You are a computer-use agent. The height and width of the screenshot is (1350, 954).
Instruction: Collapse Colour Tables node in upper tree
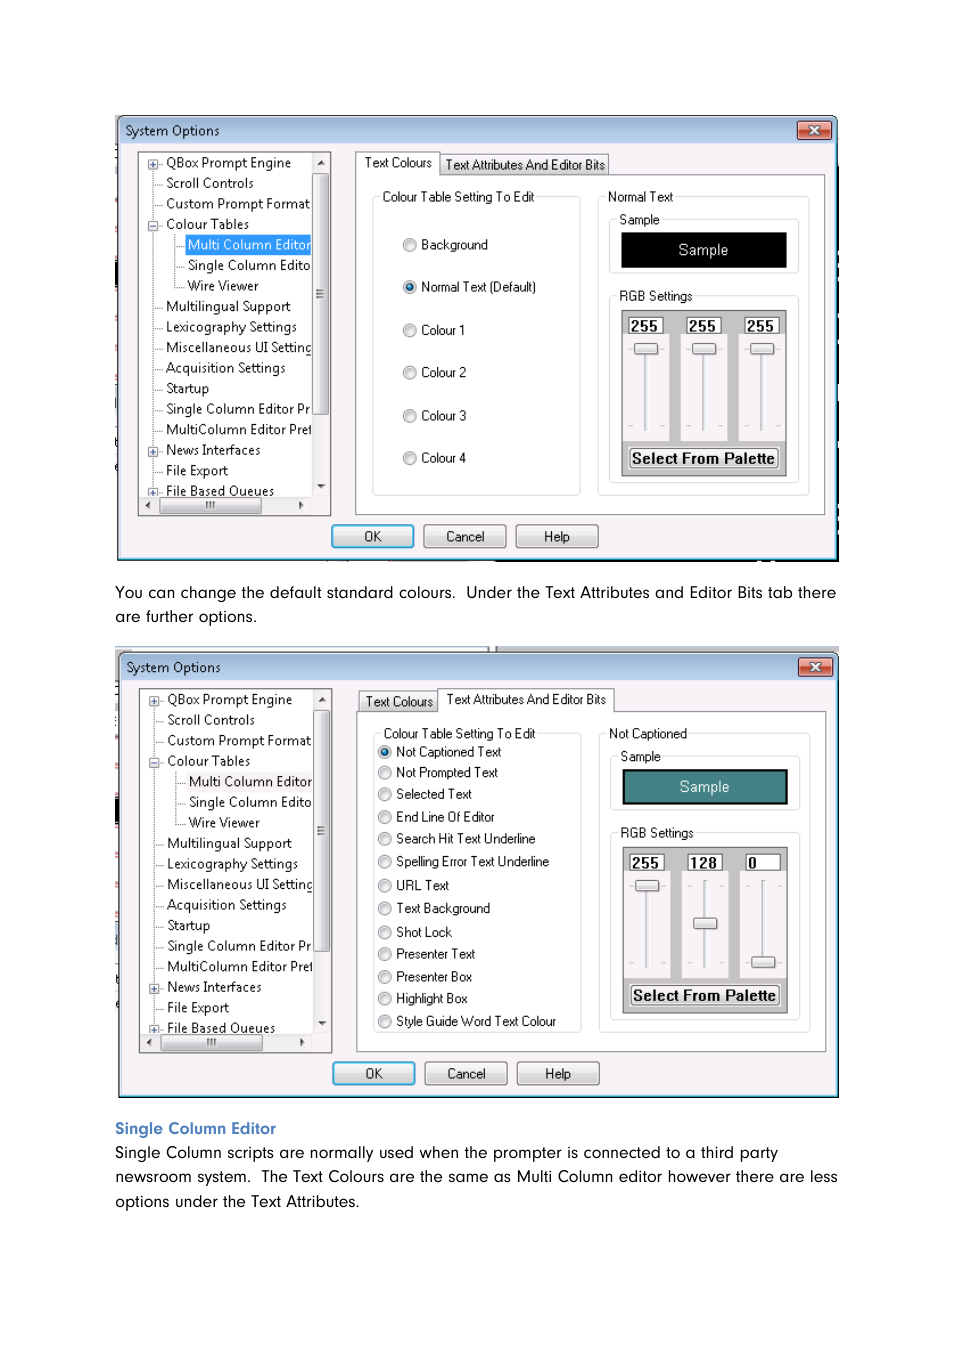(x=153, y=226)
